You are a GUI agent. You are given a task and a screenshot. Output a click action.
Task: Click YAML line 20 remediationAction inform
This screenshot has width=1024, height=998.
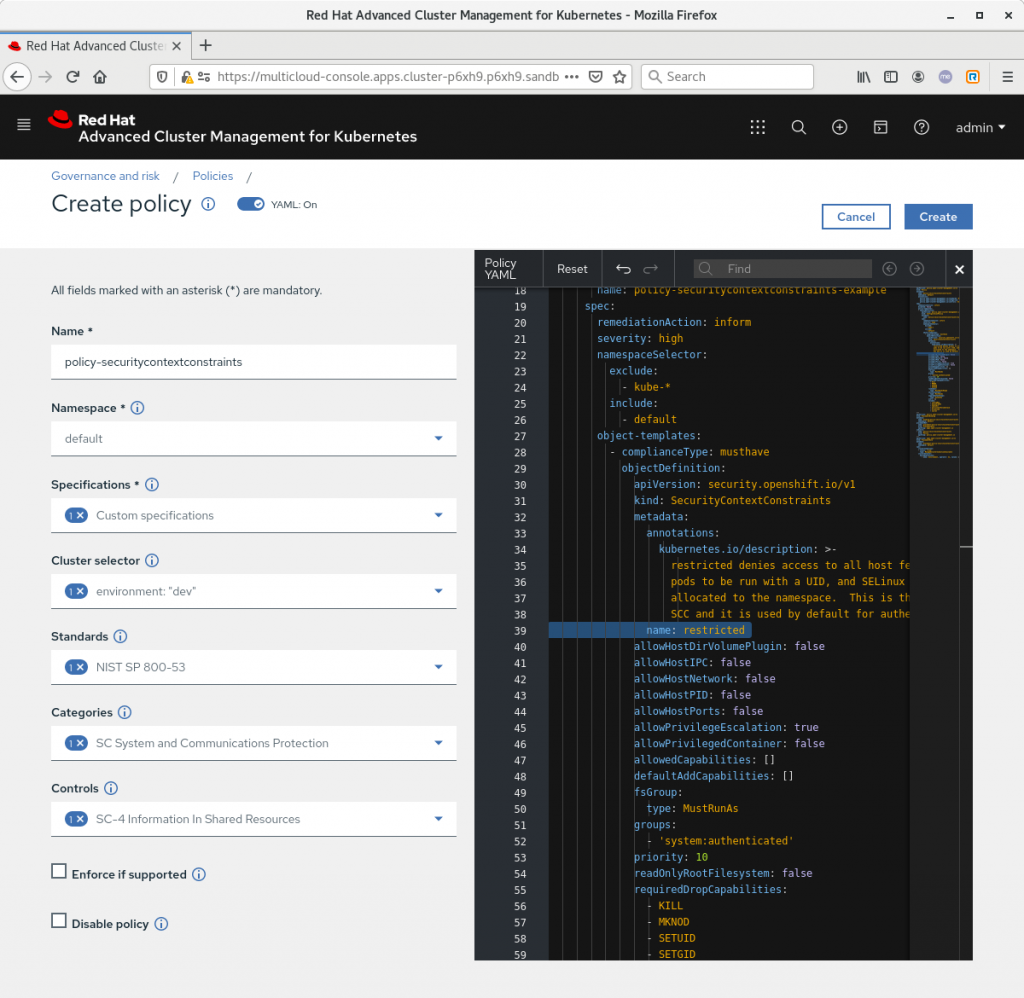(674, 322)
